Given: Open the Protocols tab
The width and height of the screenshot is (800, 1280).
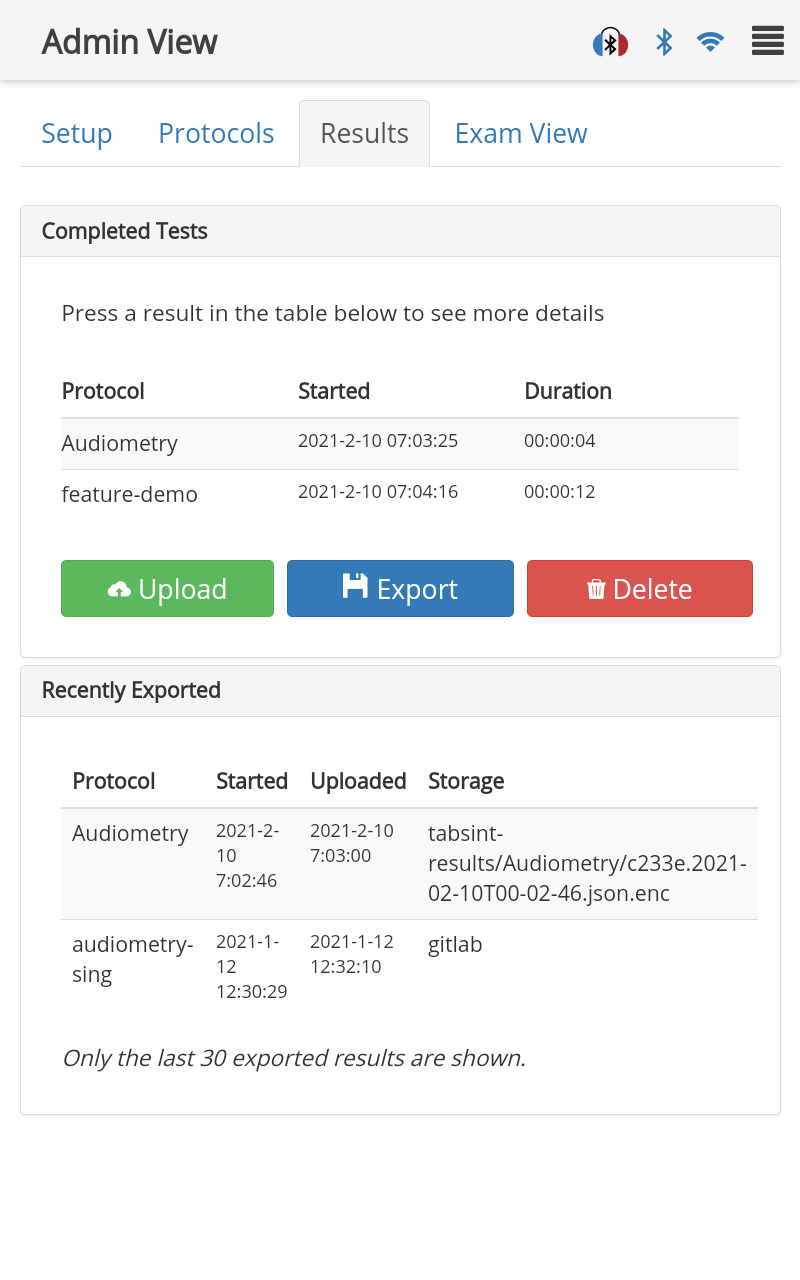Looking at the screenshot, I should (216, 134).
